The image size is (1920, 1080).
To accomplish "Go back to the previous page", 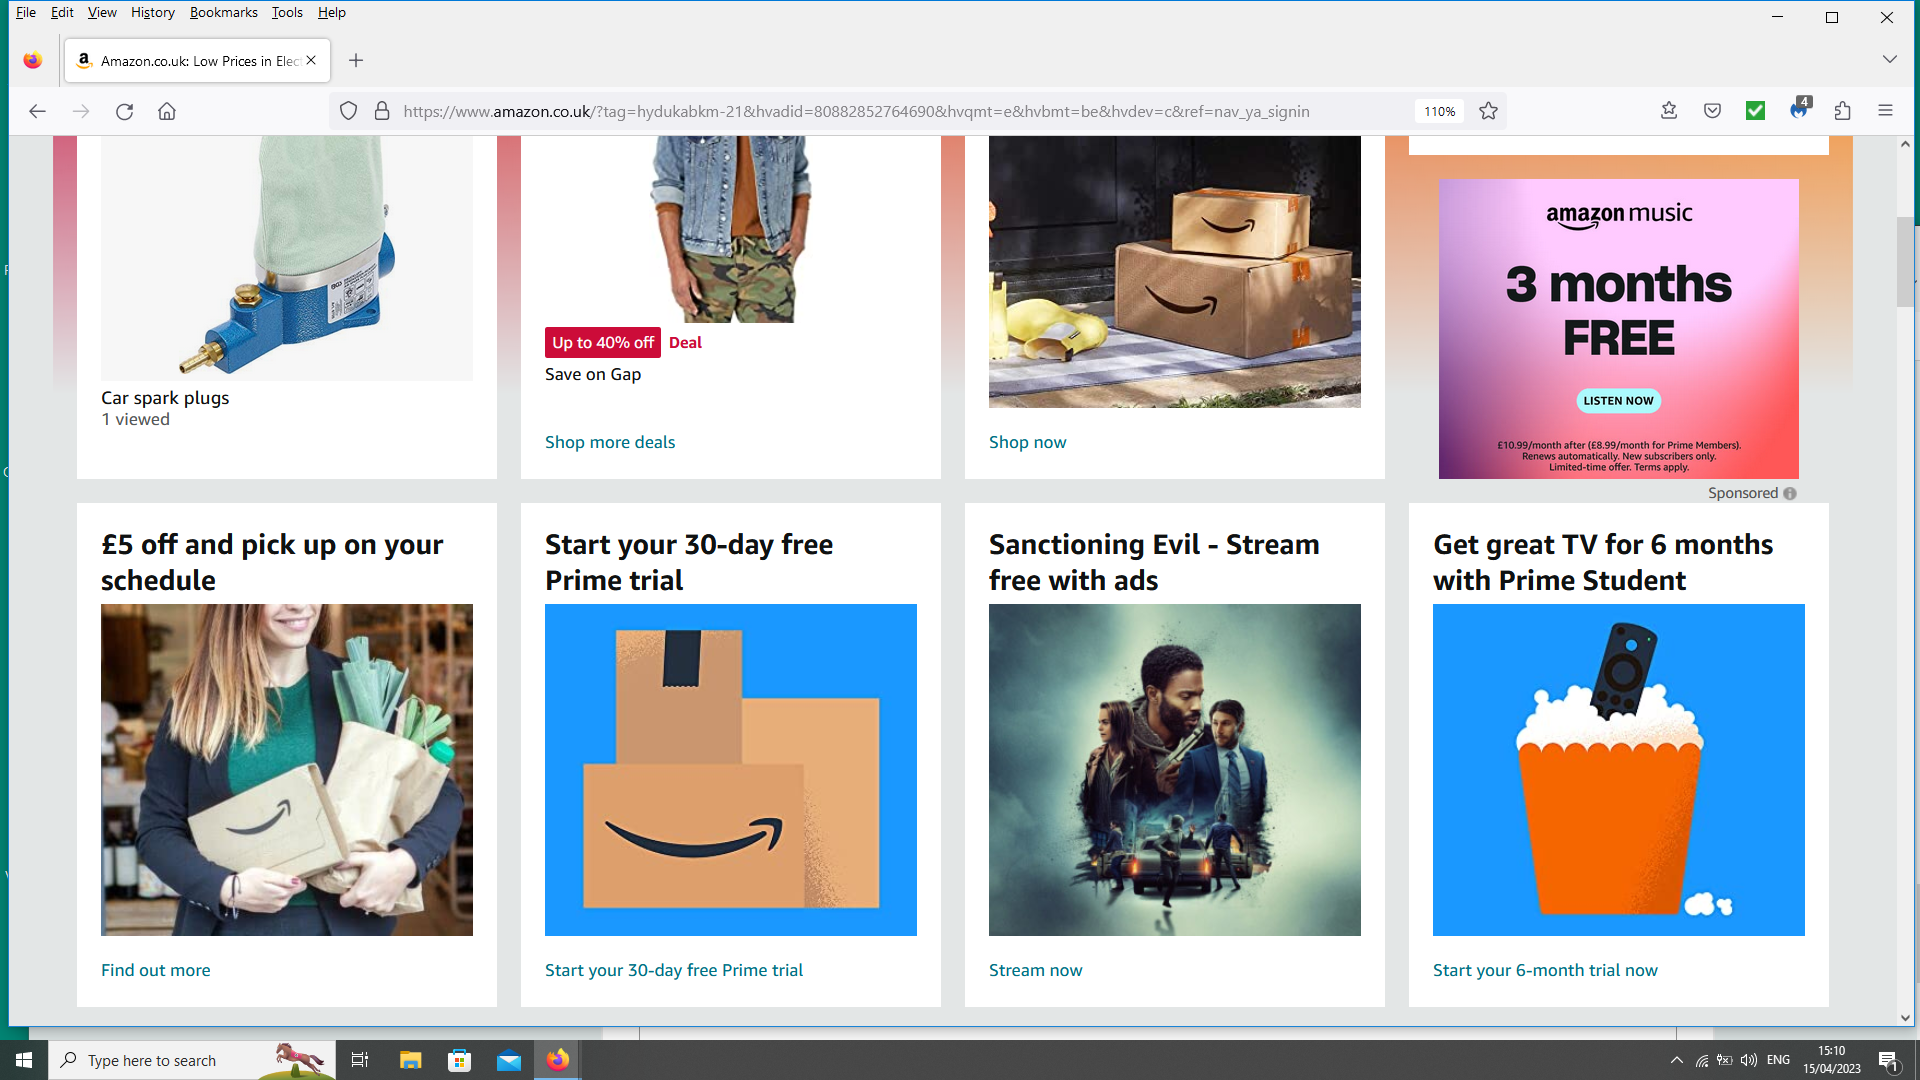I will coord(37,111).
